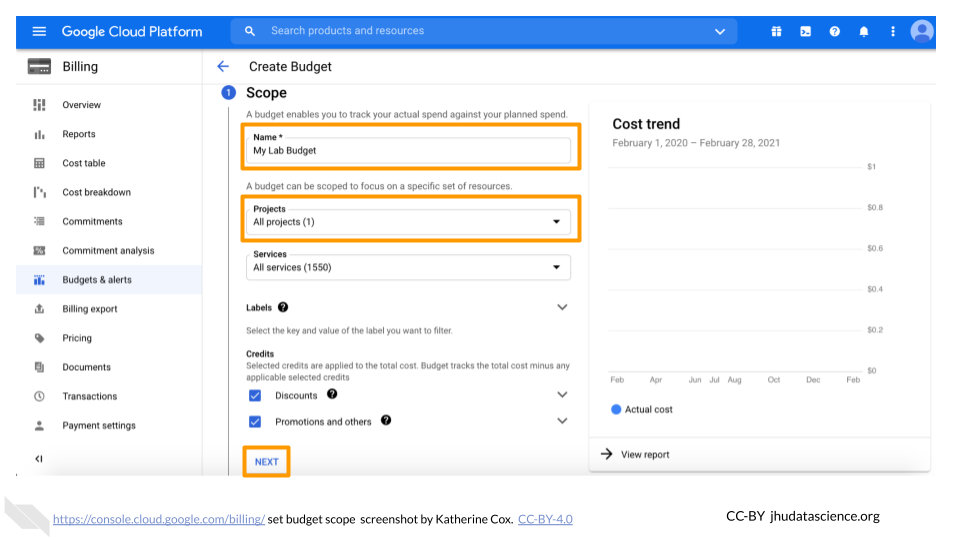Collapse the sidebar with the chevron icon
Screen dimensions: 960x540
[39, 459]
